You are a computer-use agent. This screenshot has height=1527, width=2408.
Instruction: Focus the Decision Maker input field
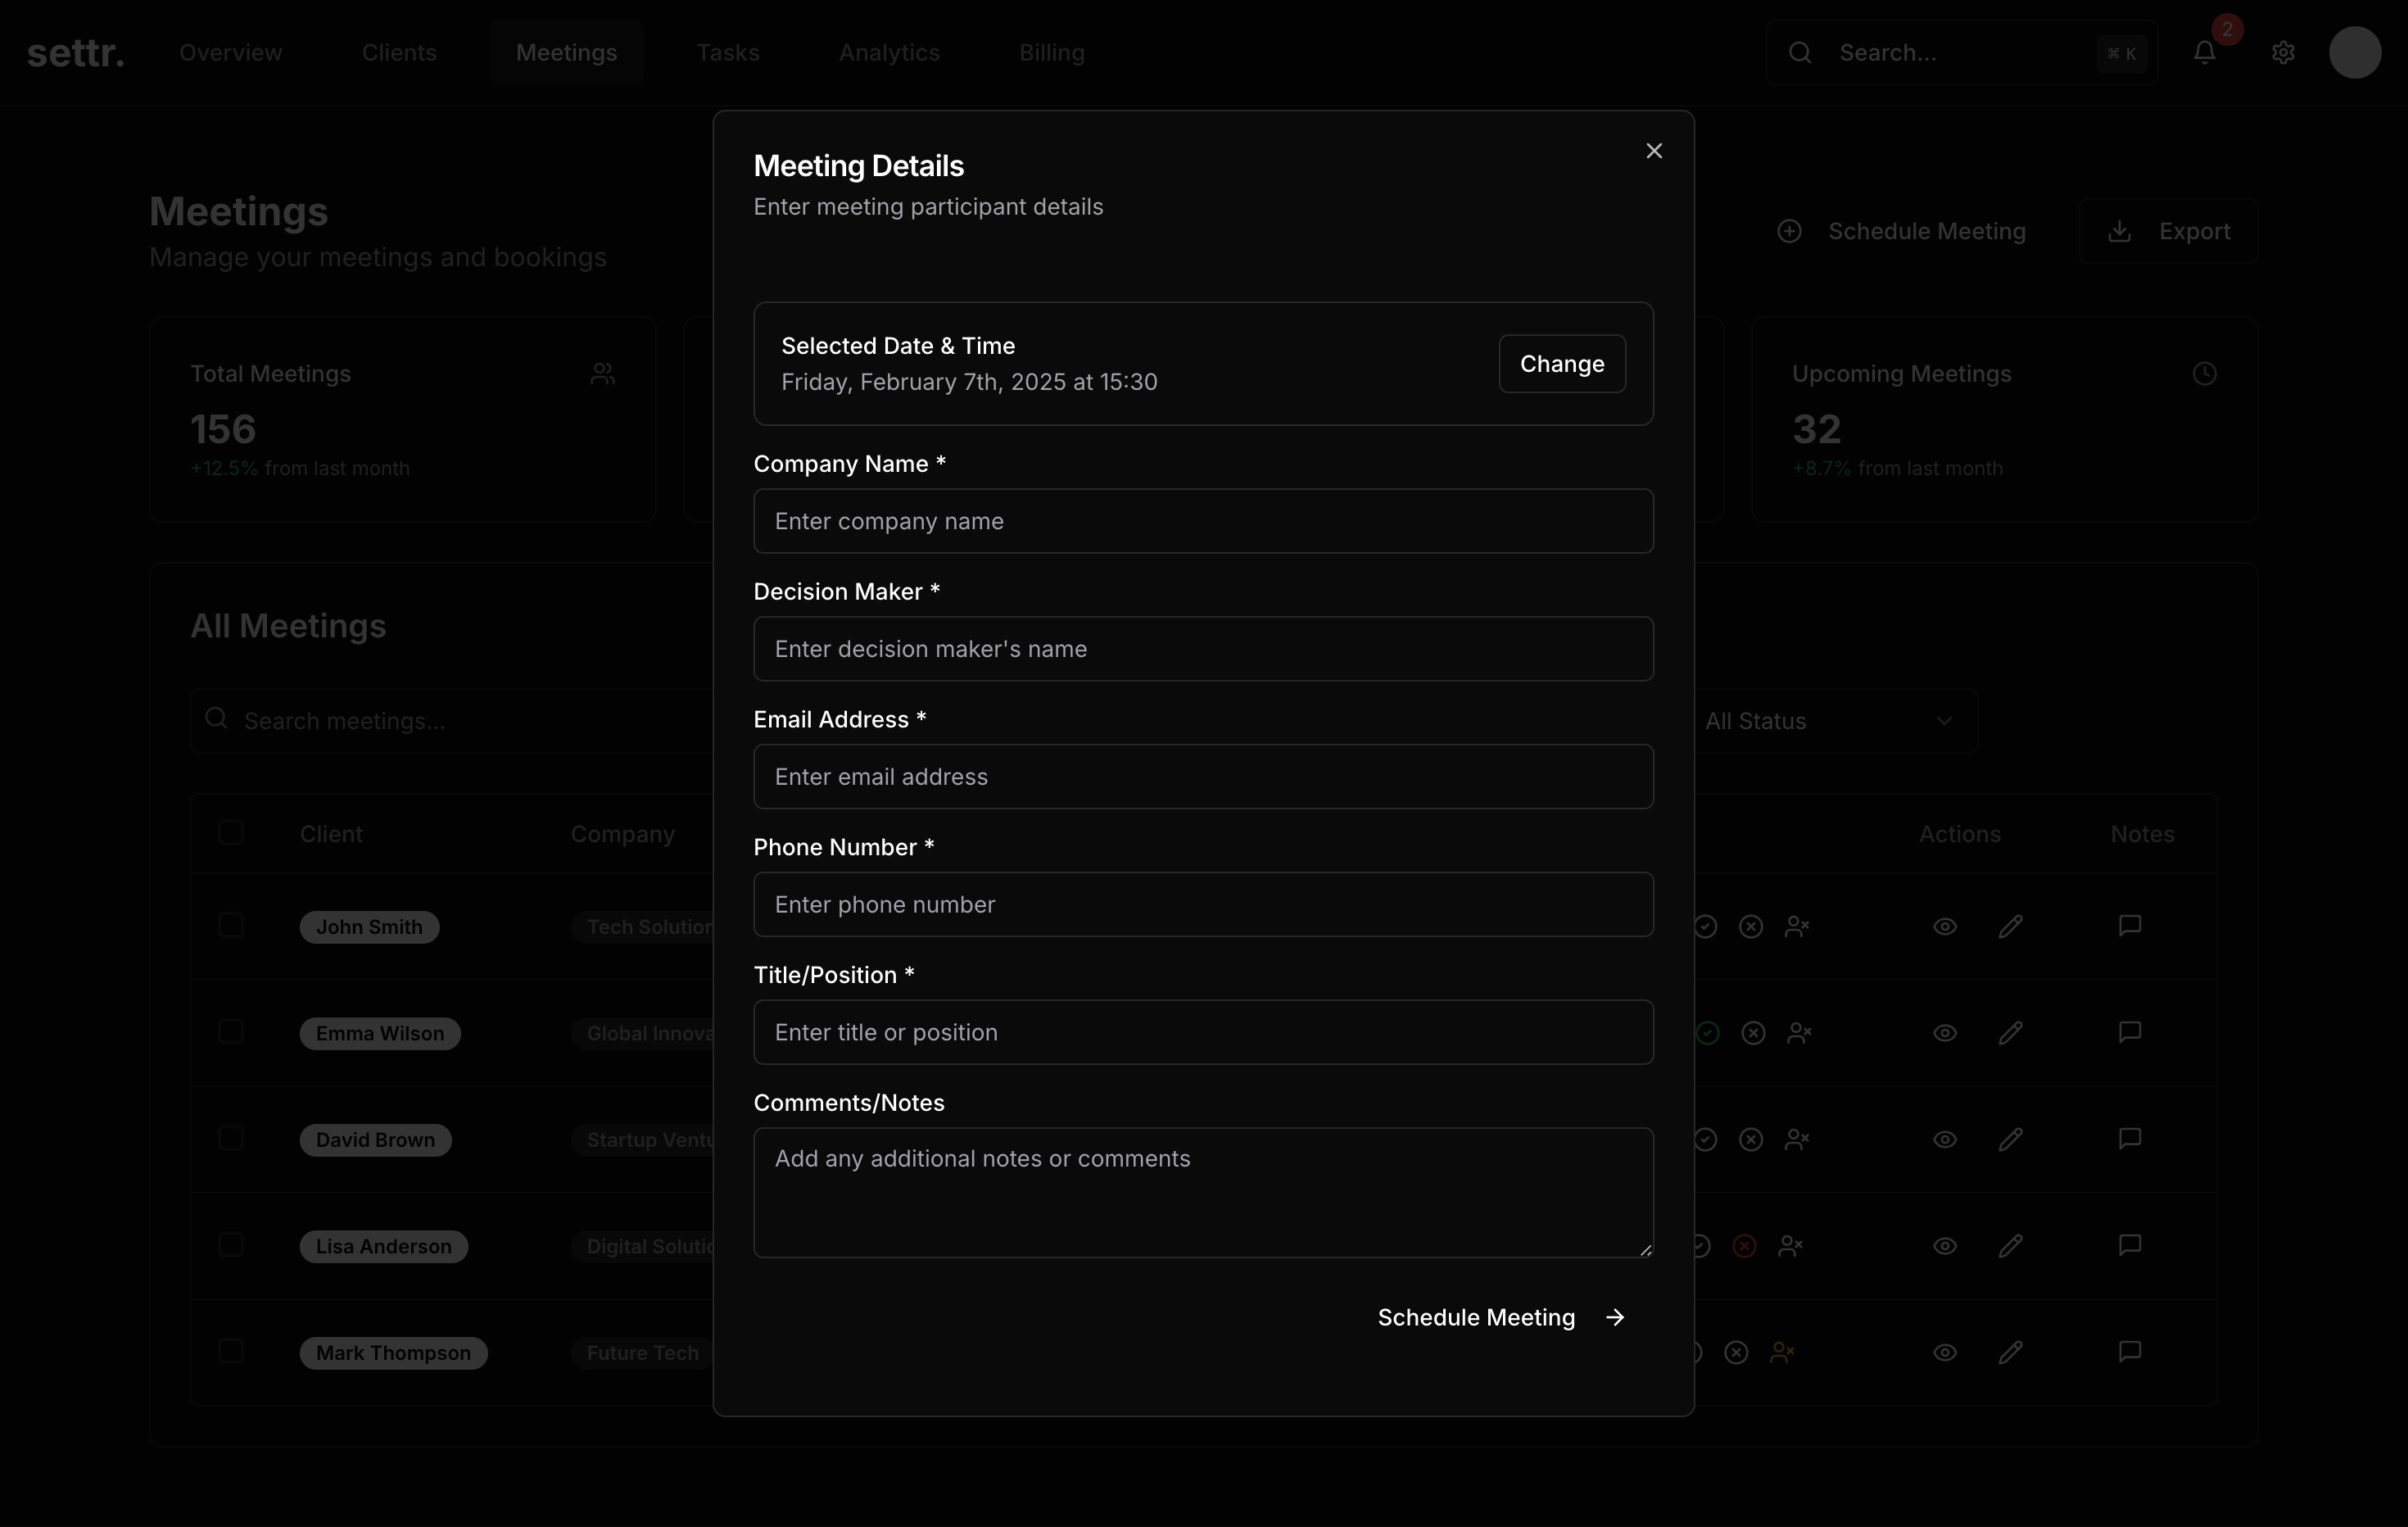click(1203, 649)
